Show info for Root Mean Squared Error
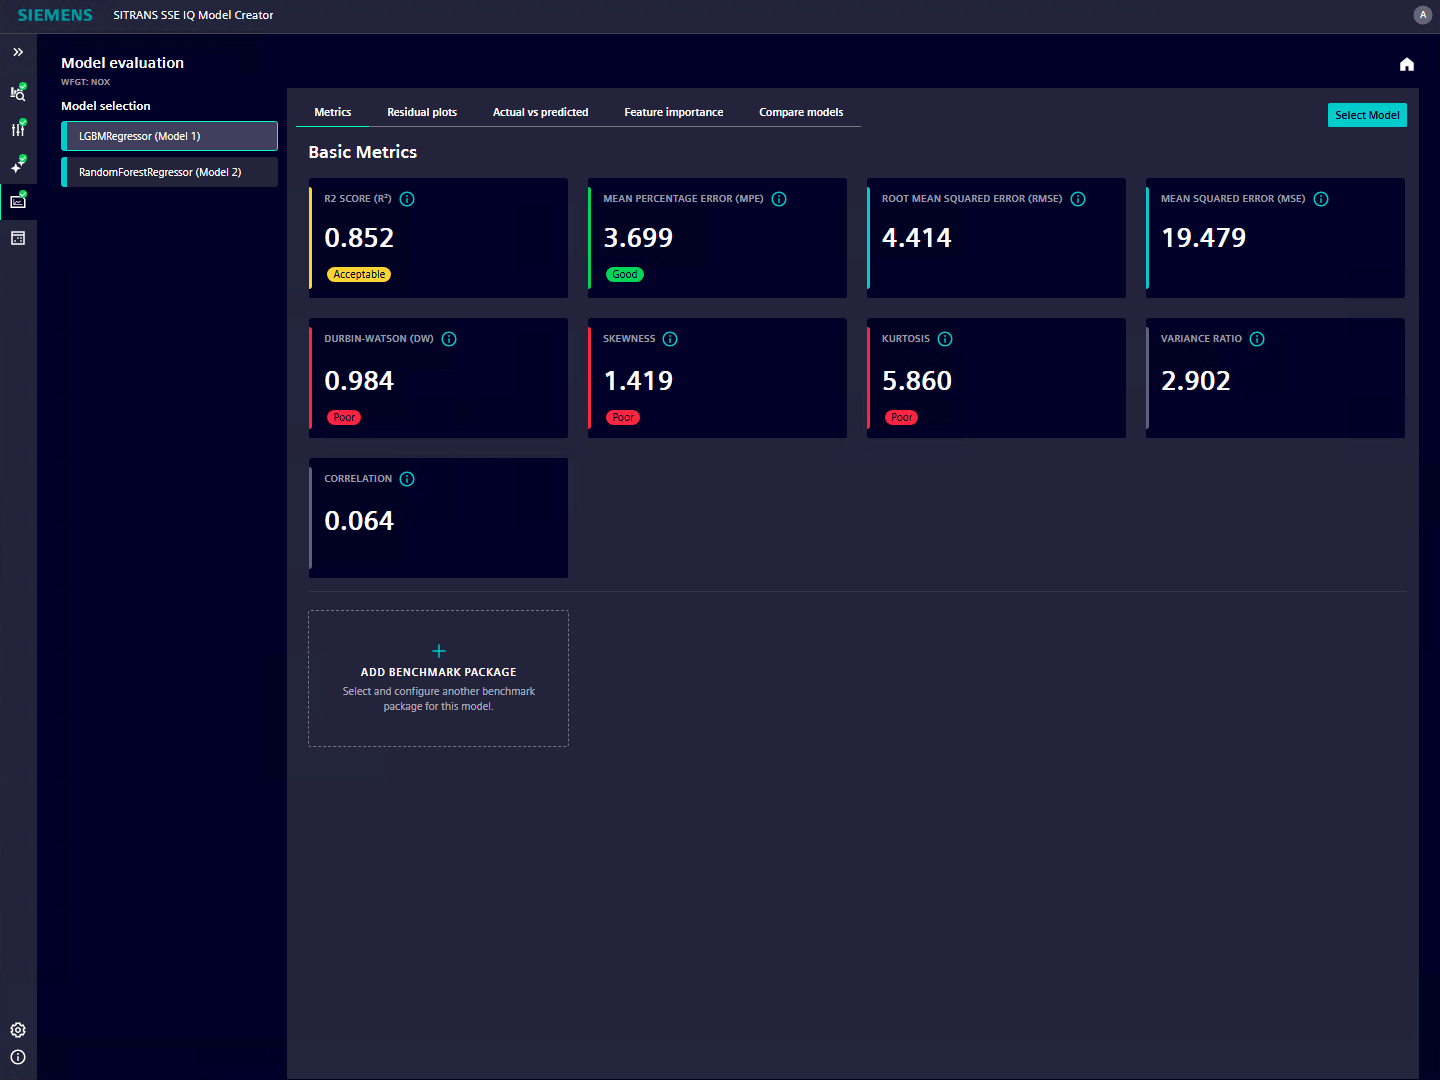This screenshot has width=1440, height=1080. click(x=1078, y=199)
